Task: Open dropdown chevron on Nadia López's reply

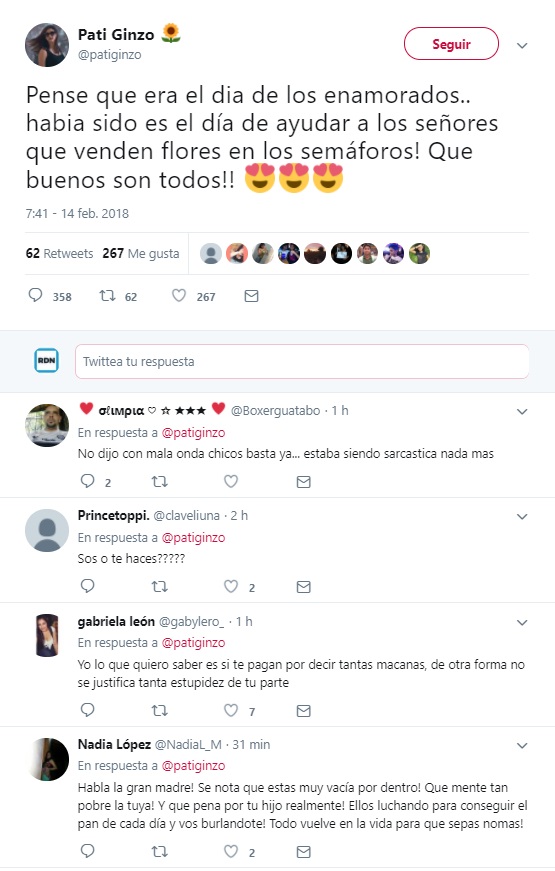Action: (x=522, y=745)
